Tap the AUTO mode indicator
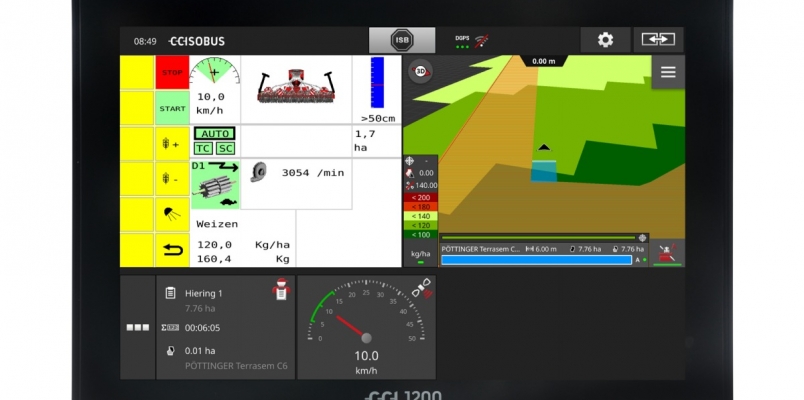This screenshot has width=804, height=400. [214, 134]
